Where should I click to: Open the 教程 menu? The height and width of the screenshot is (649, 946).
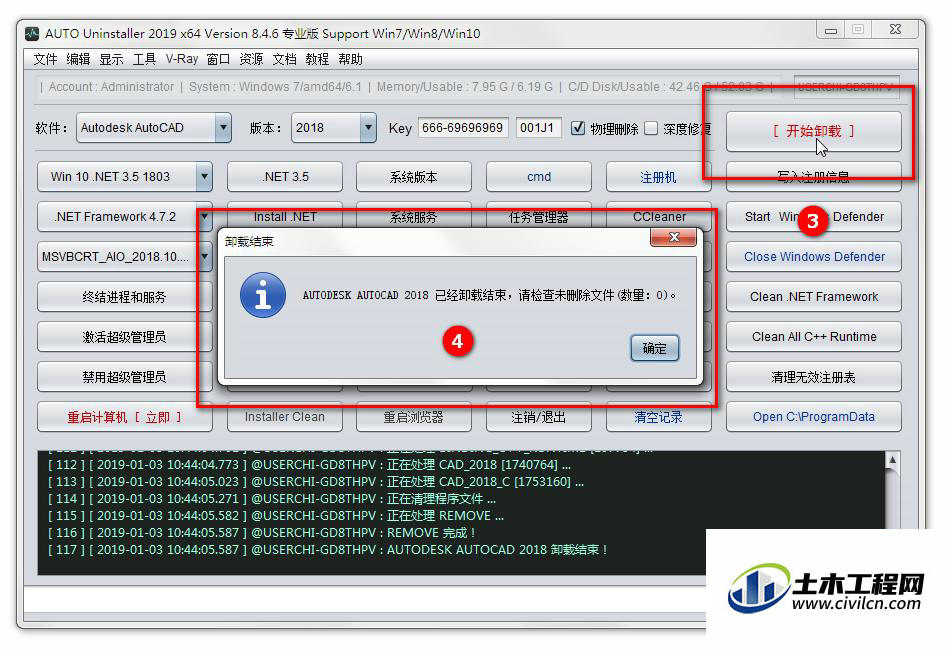(317, 59)
